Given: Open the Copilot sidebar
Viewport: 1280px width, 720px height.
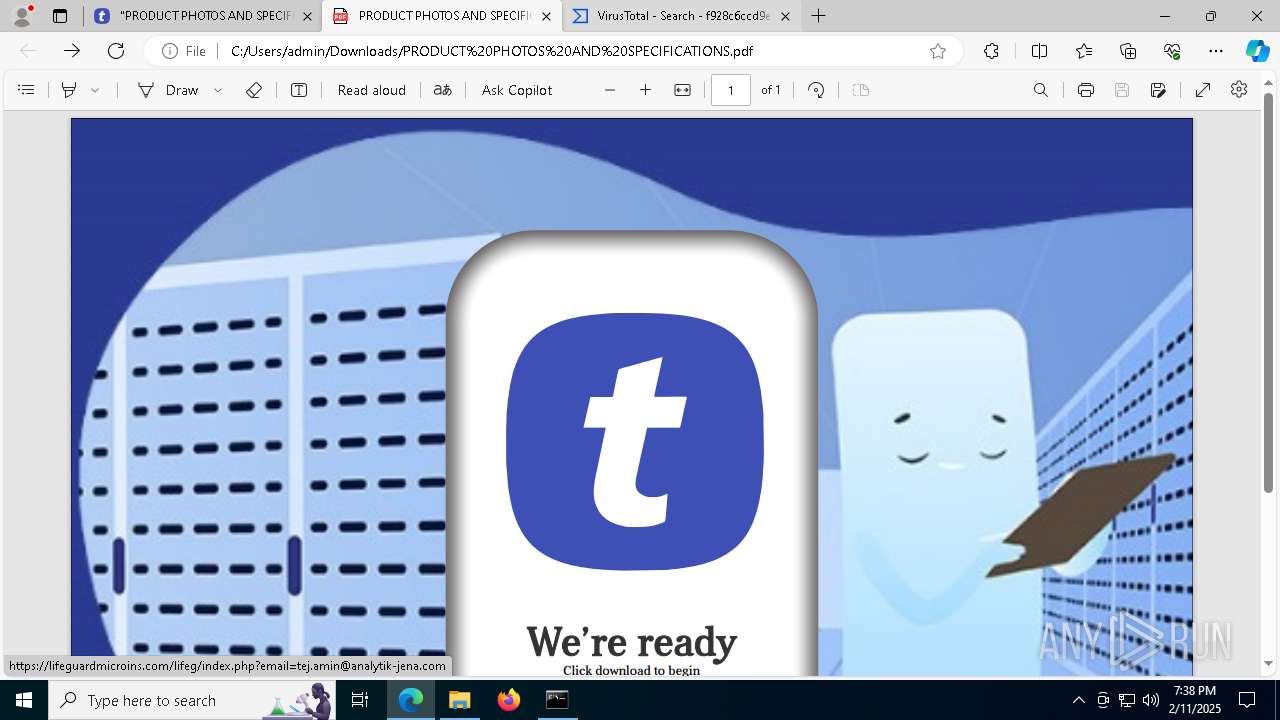Looking at the screenshot, I should pos(1257,51).
